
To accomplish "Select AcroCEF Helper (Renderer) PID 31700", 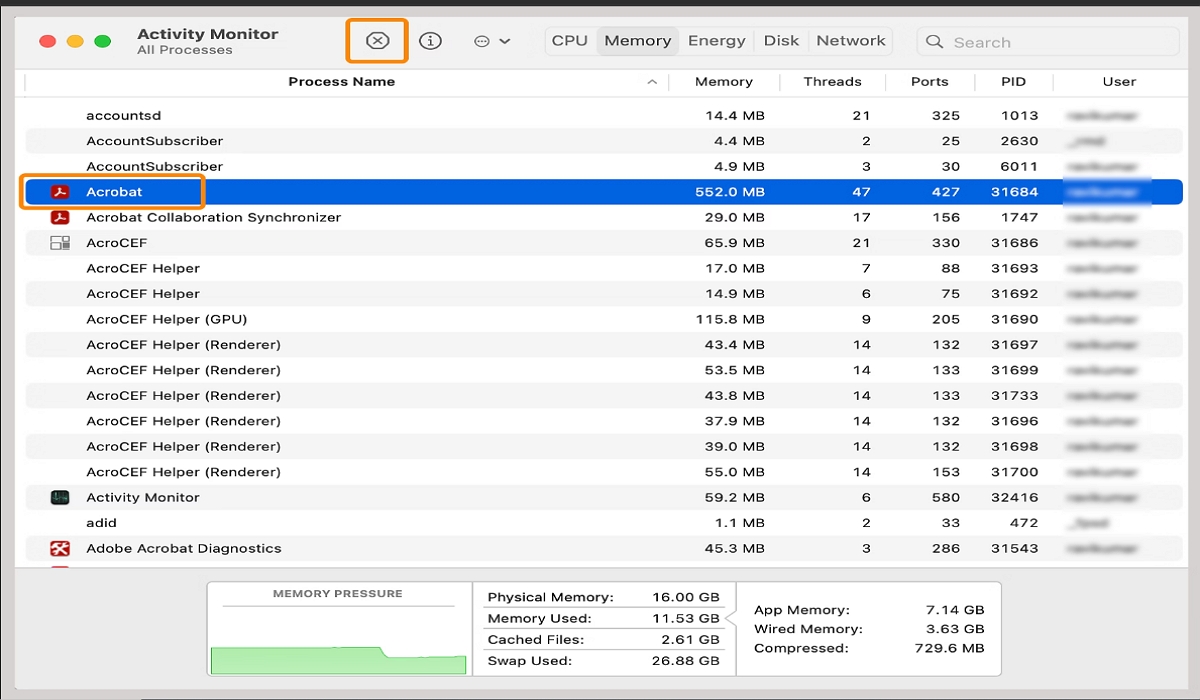I will coord(604,472).
